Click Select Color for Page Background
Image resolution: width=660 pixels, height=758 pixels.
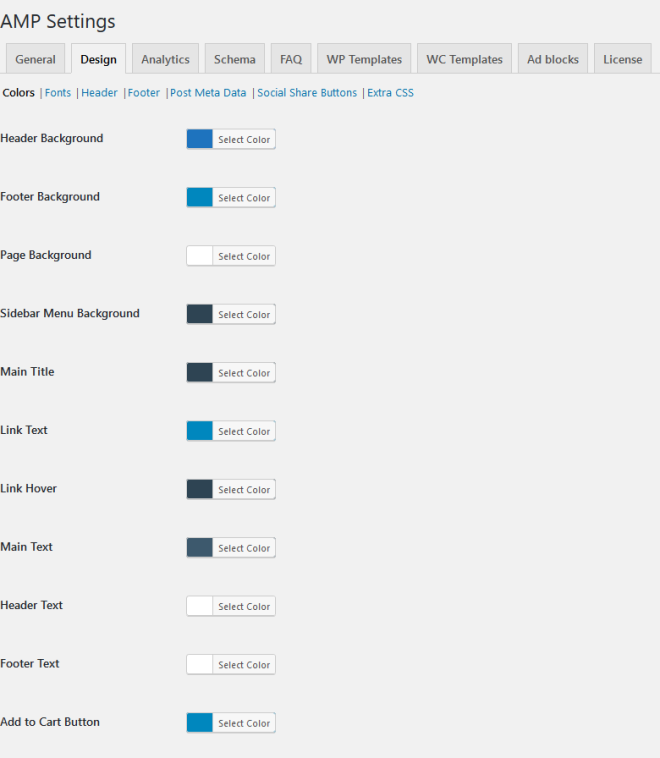point(244,256)
